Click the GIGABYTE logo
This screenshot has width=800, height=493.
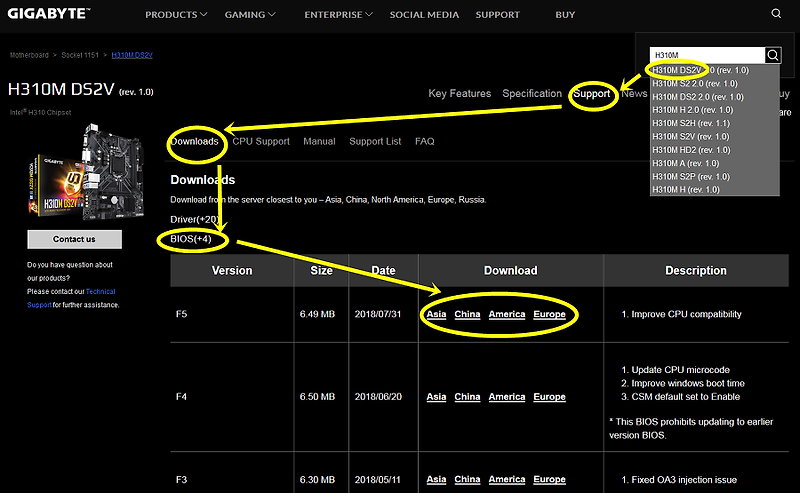[48, 14]
